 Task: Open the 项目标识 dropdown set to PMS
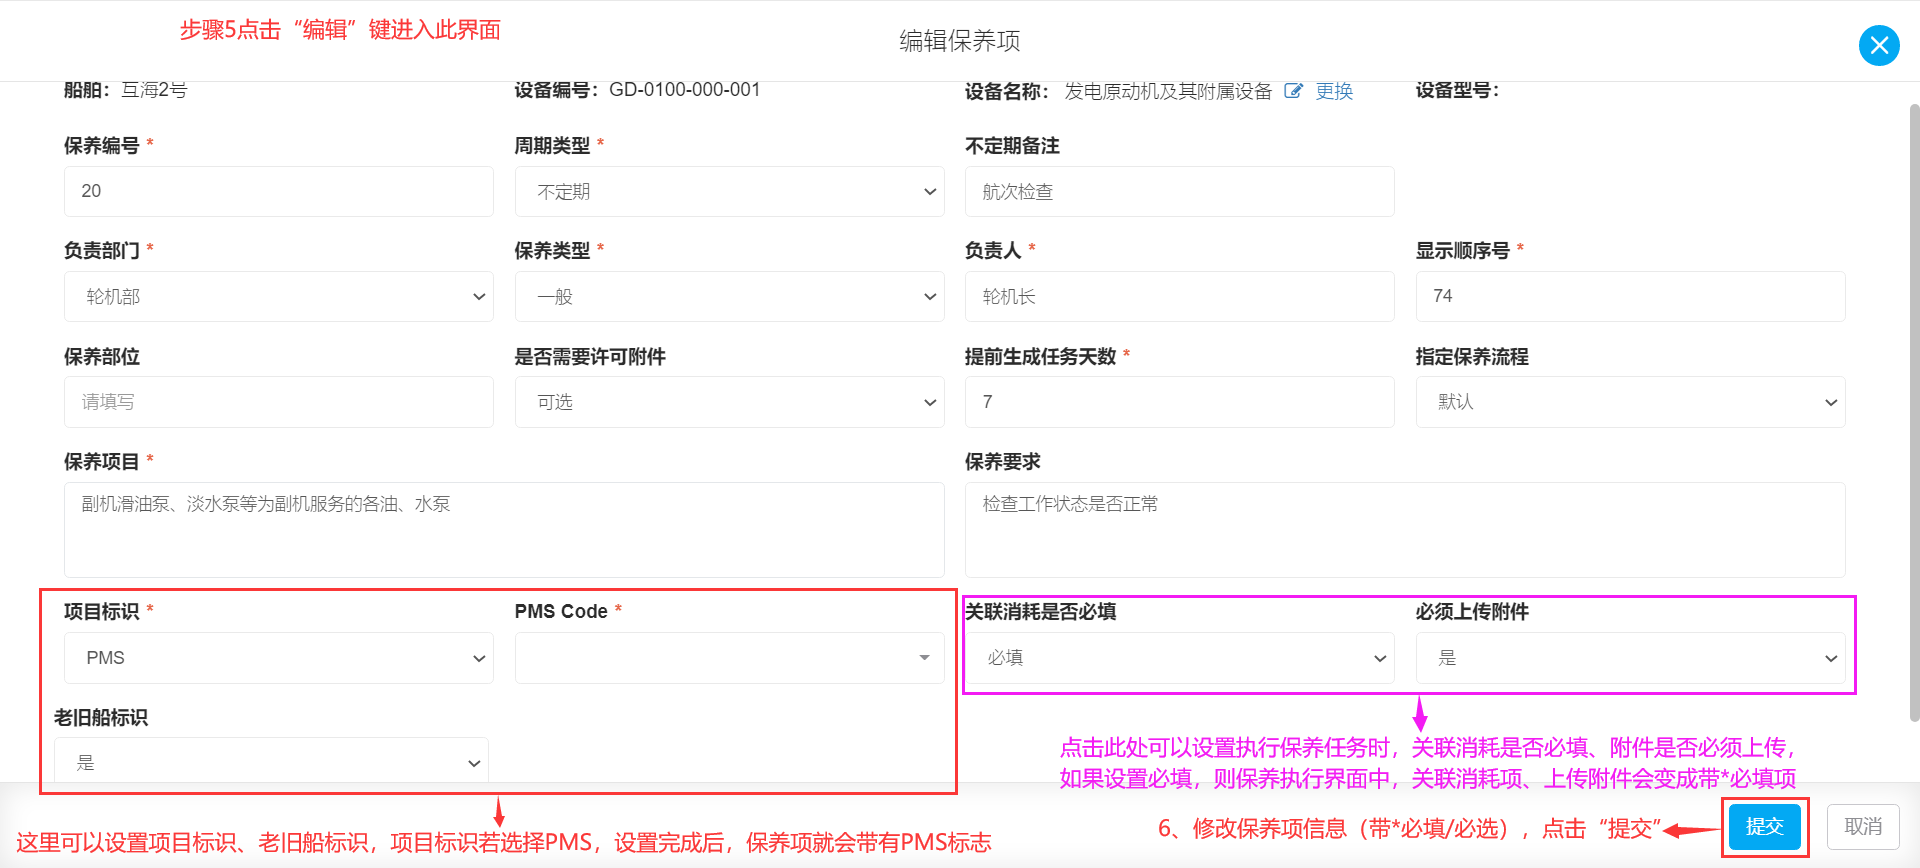(279, 658)
